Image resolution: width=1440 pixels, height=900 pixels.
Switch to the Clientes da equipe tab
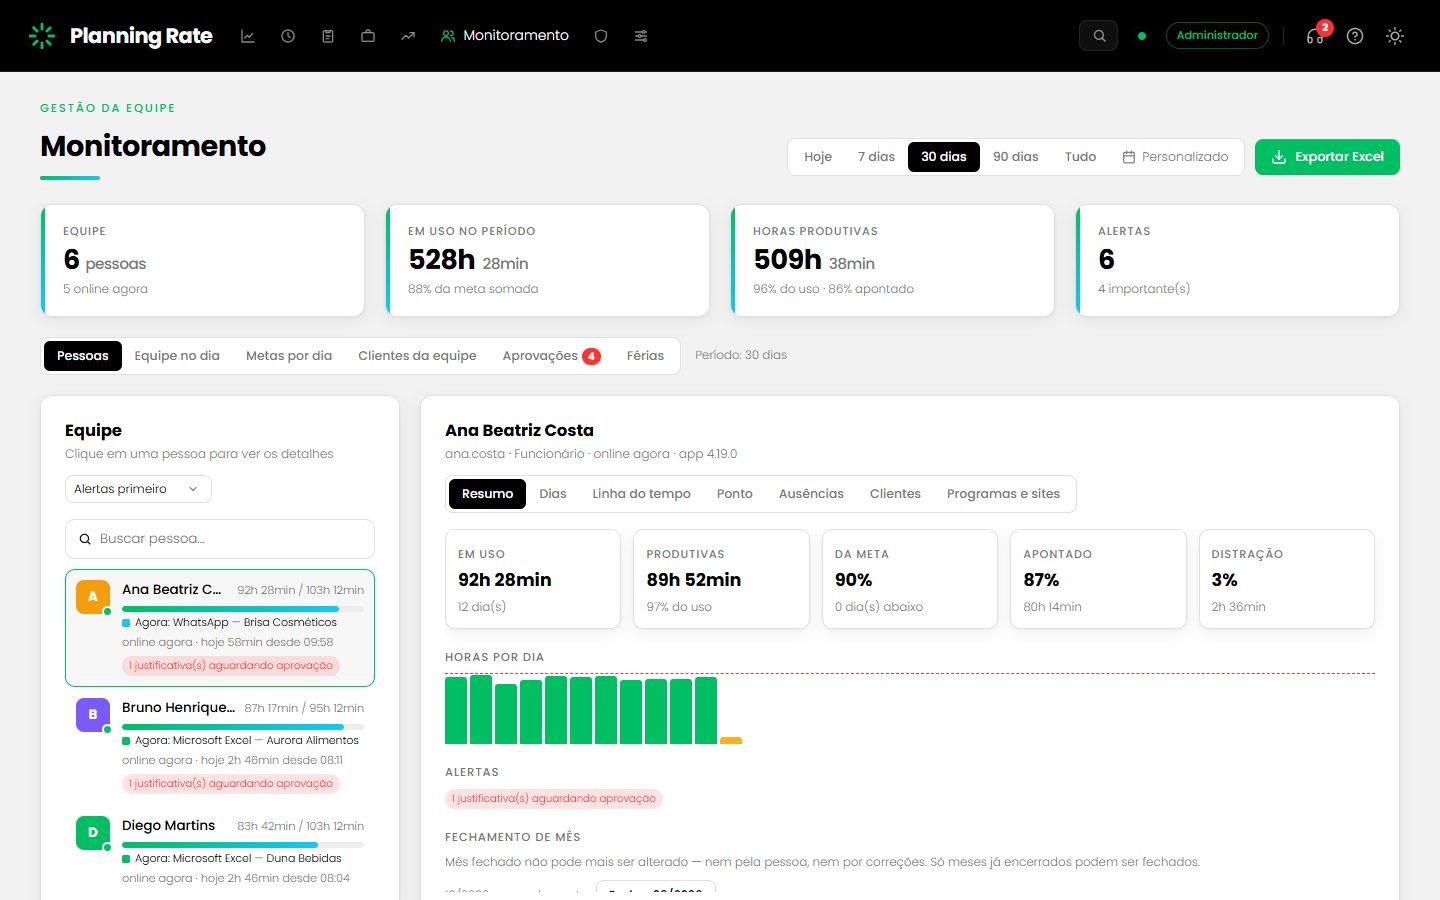[417, 356]
